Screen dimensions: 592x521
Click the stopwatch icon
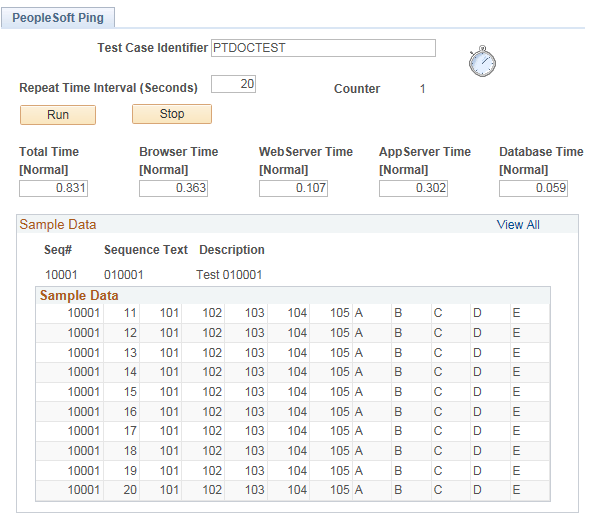pos(482,62)
